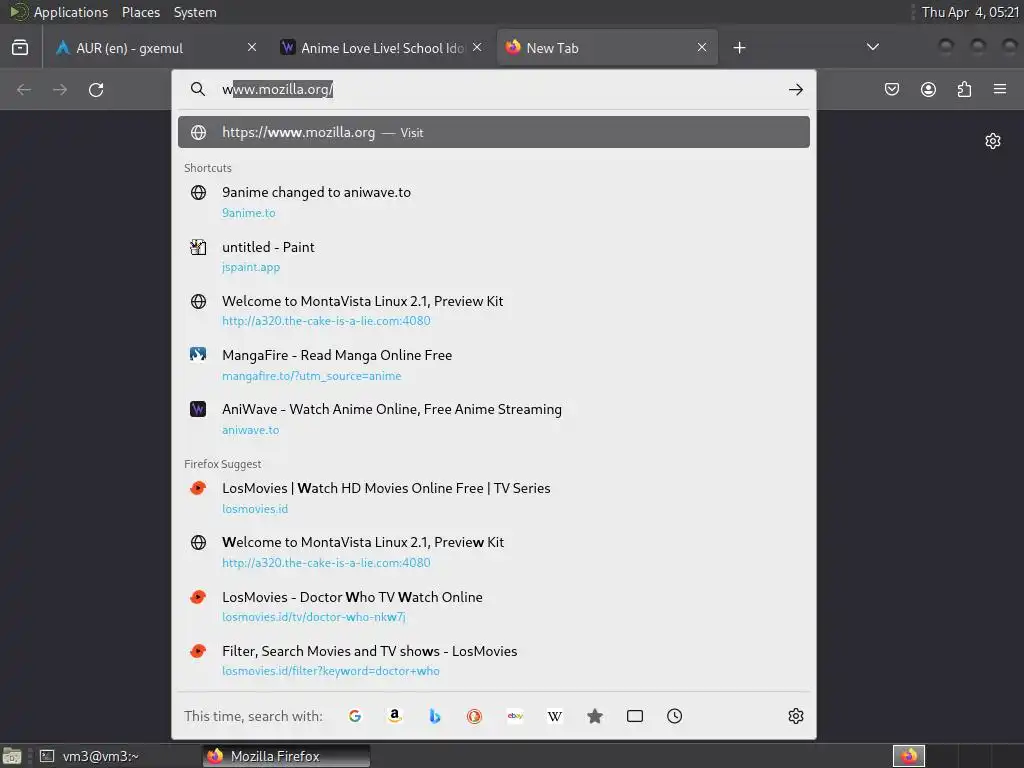Go back to previous page

[24, 89]
